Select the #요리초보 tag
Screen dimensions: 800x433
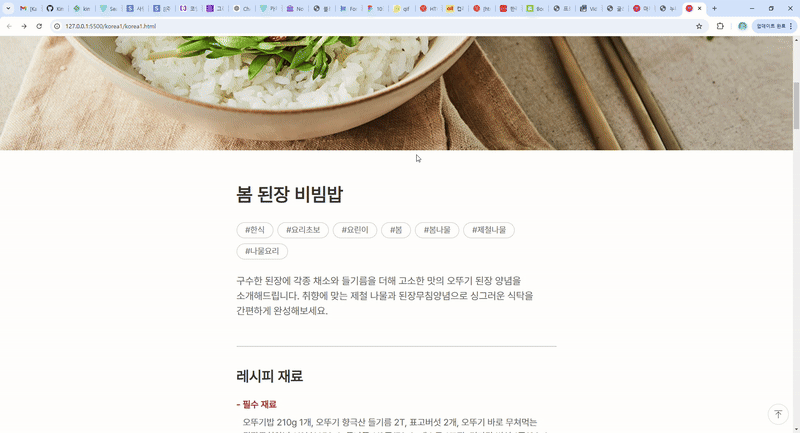click(x=303, y=230)
